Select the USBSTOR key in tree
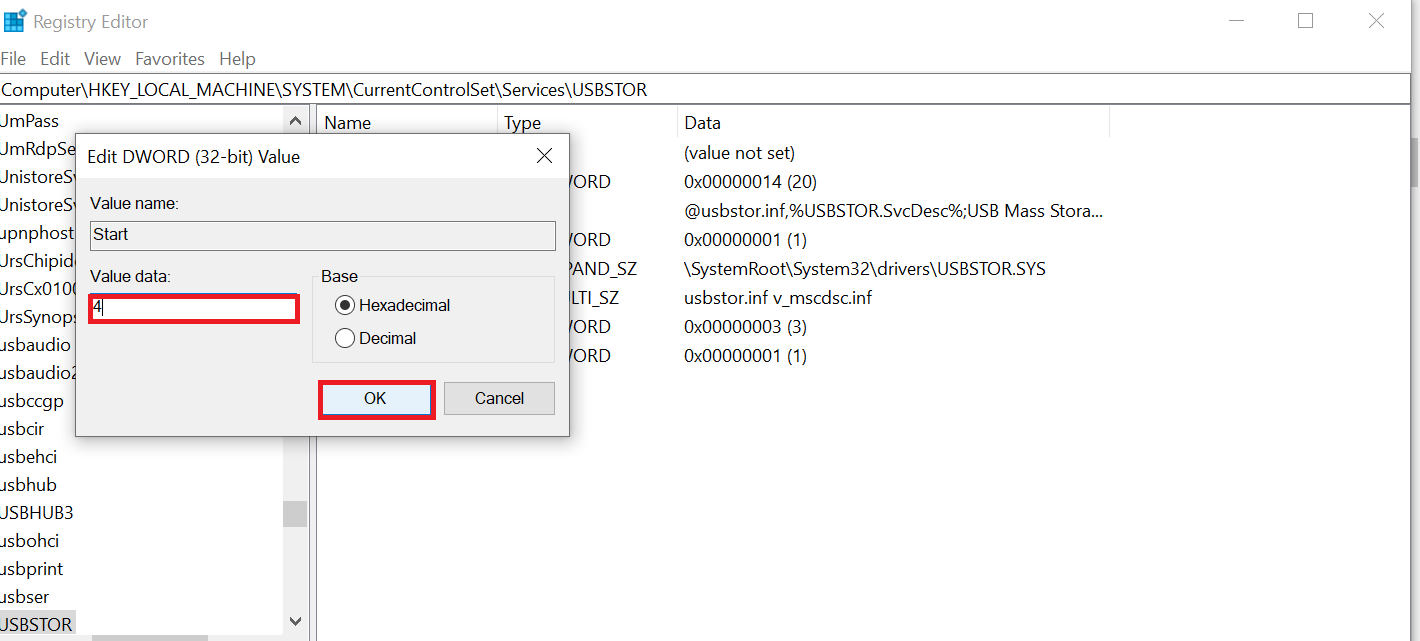 pyautogui.click(x=37, y=624)
